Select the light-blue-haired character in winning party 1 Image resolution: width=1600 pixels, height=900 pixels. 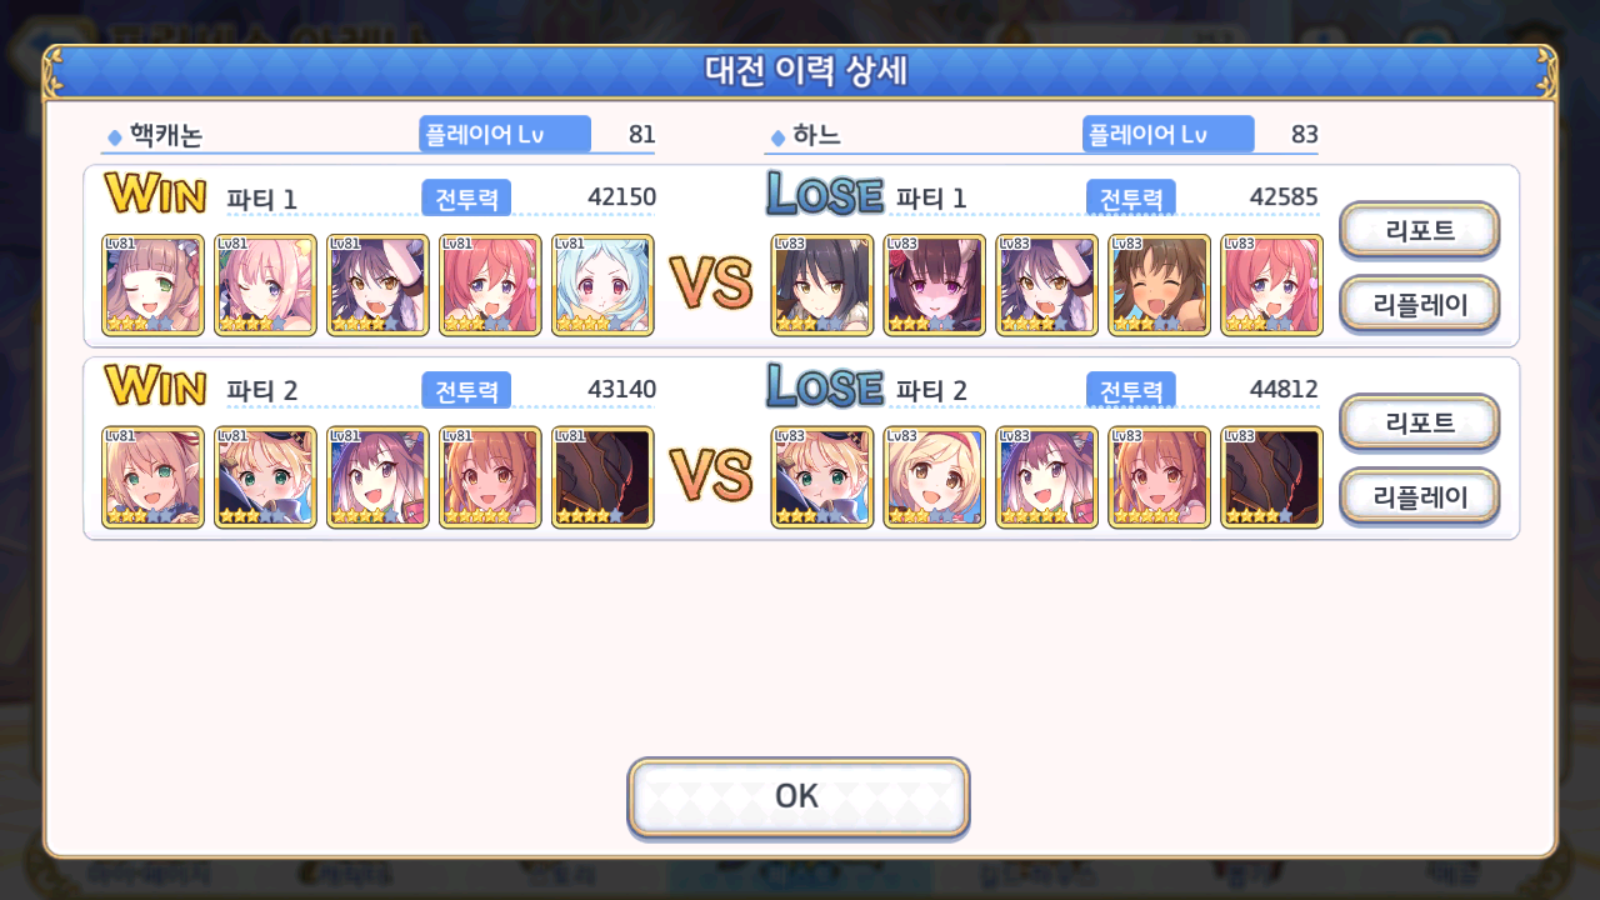[x=602, y=285]
